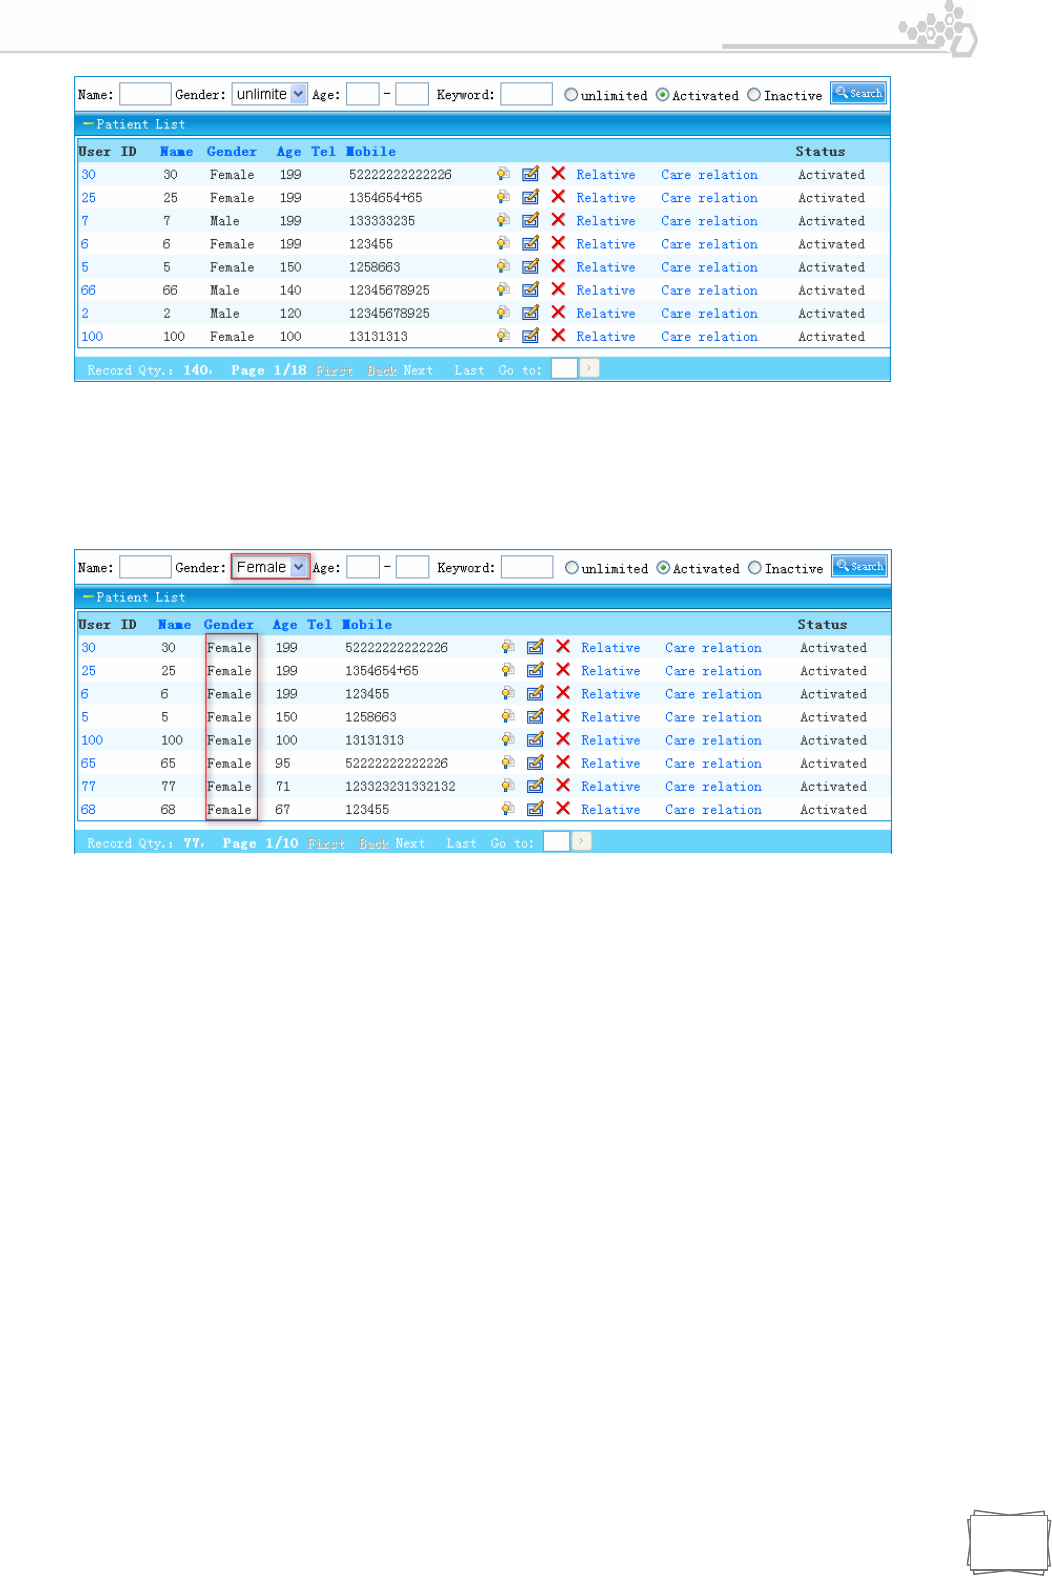Focus the maximum Age field in unlimite-gender panel

click(x=411, y=94)
